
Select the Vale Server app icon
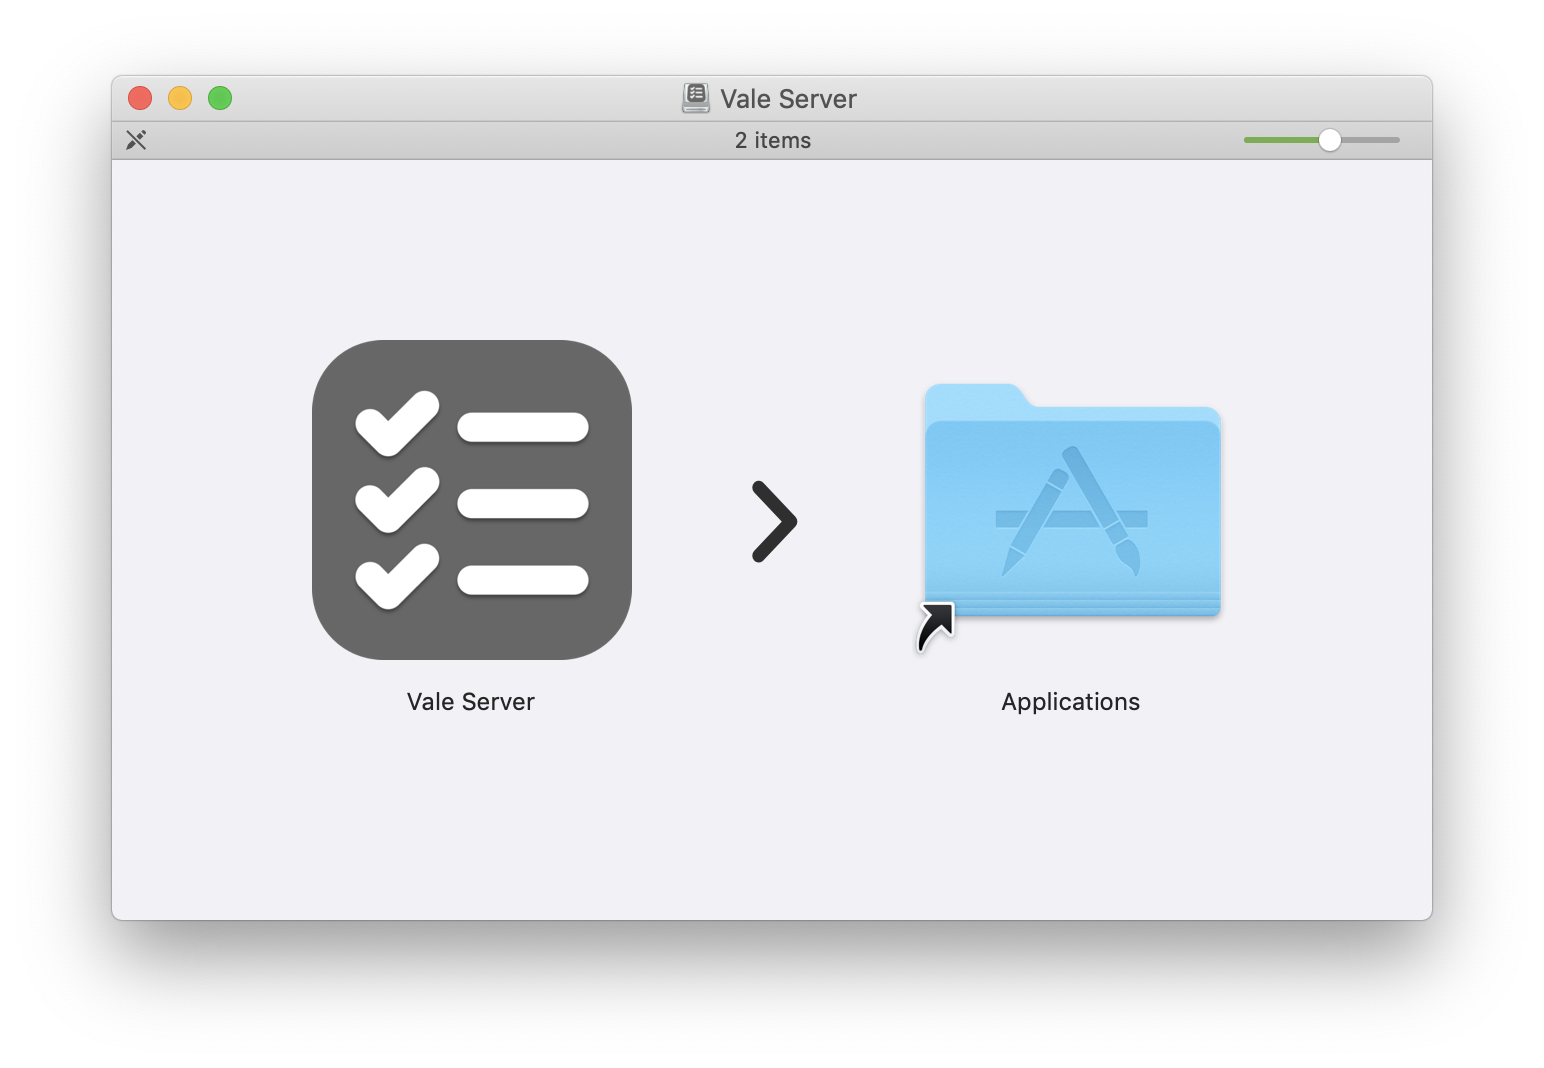click(x=472, y=500)
